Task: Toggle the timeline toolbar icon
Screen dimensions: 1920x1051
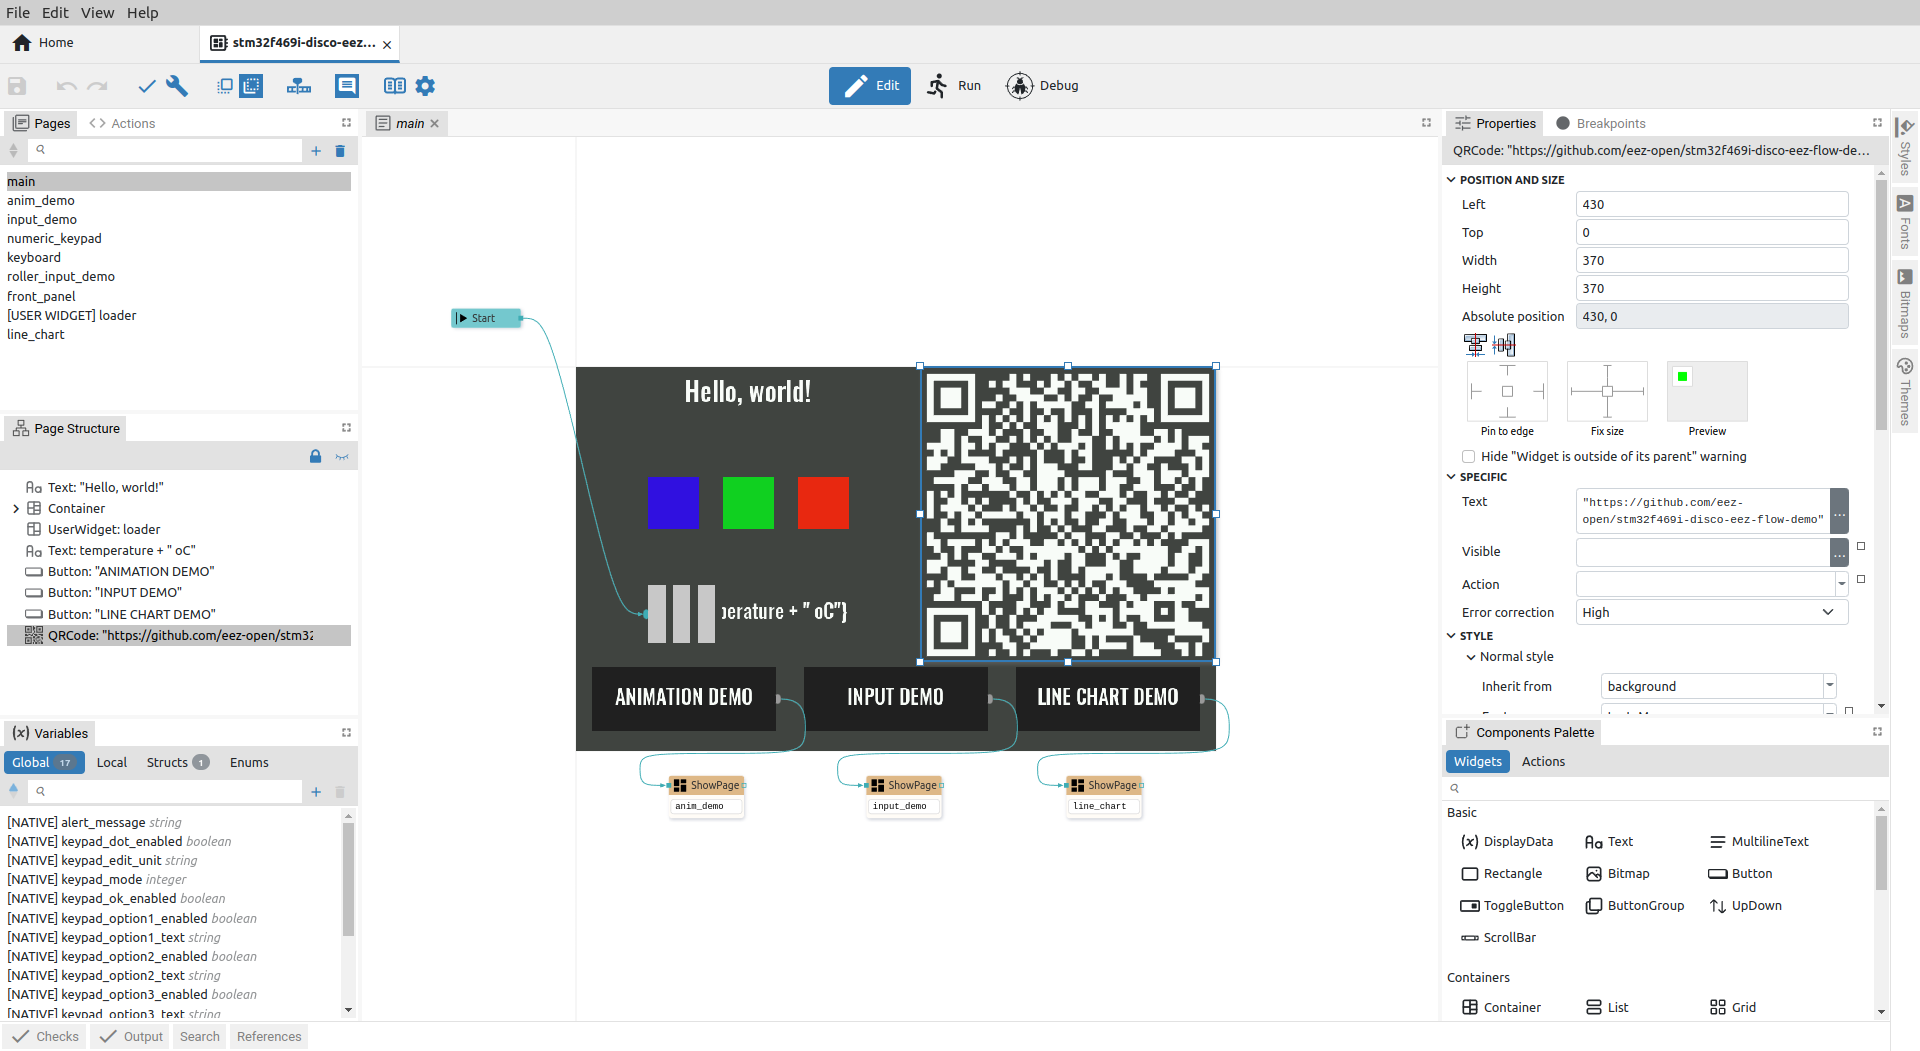Action: (x=299, y=86)
